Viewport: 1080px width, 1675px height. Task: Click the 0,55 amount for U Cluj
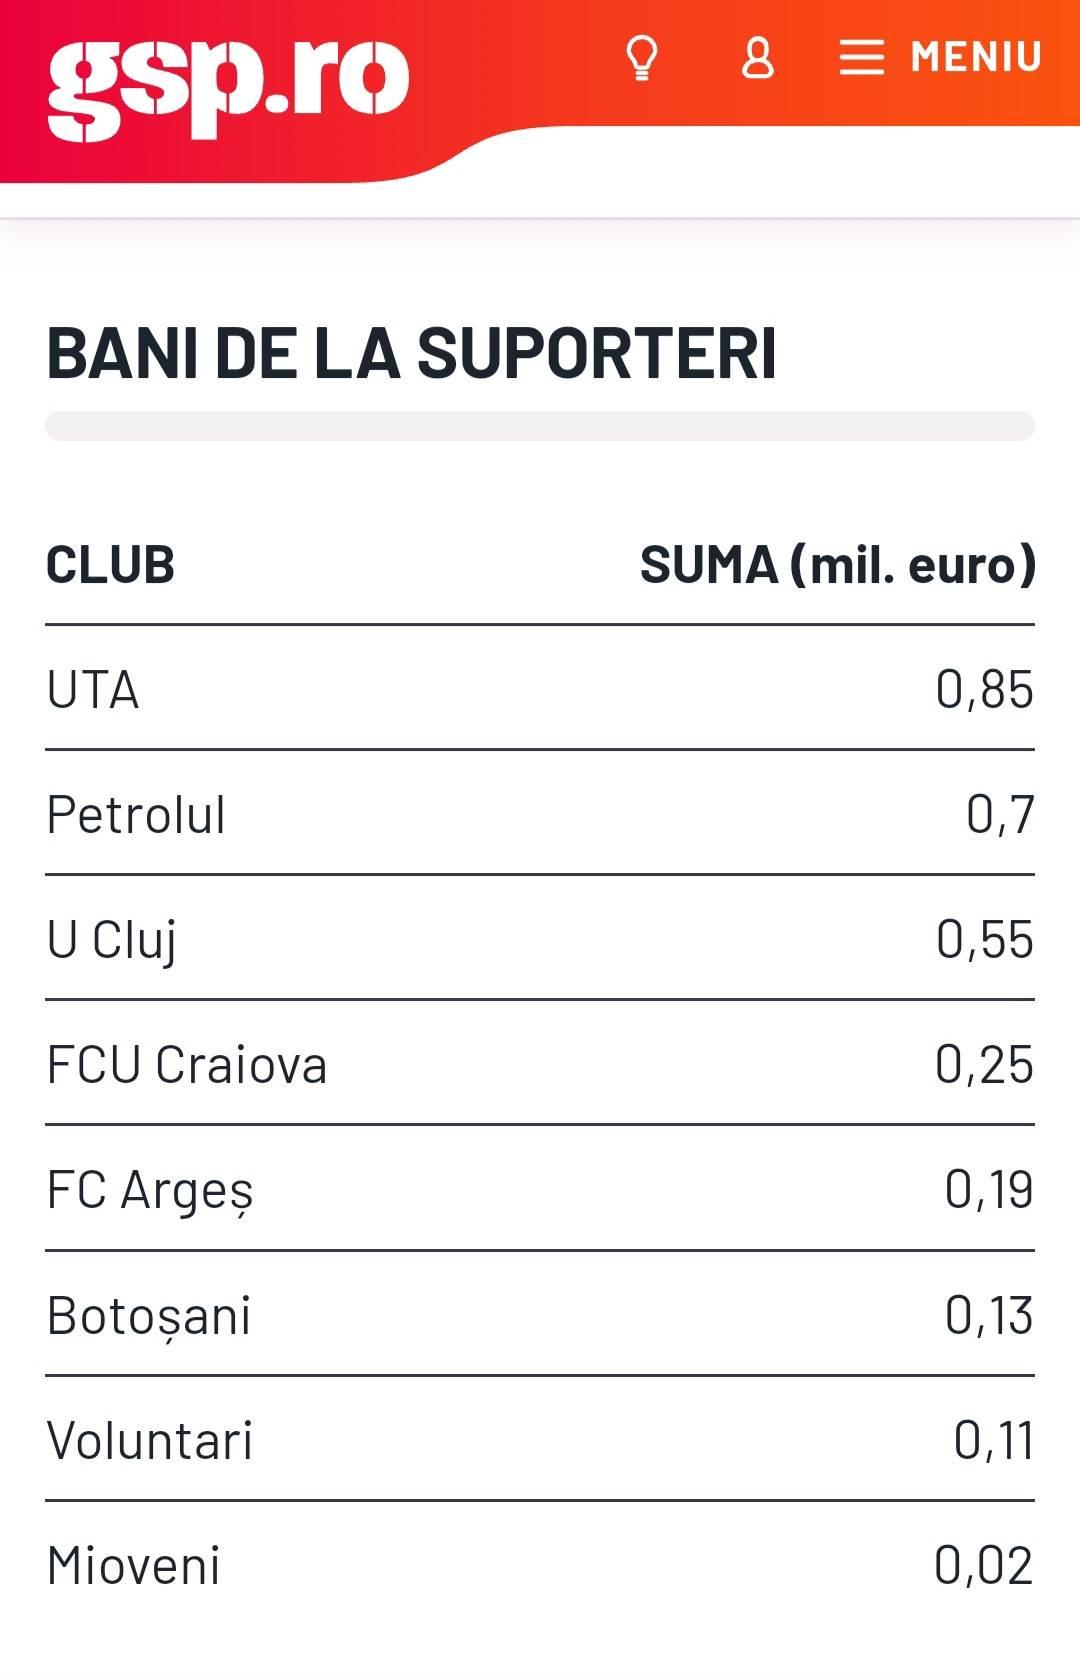point(984,940)
